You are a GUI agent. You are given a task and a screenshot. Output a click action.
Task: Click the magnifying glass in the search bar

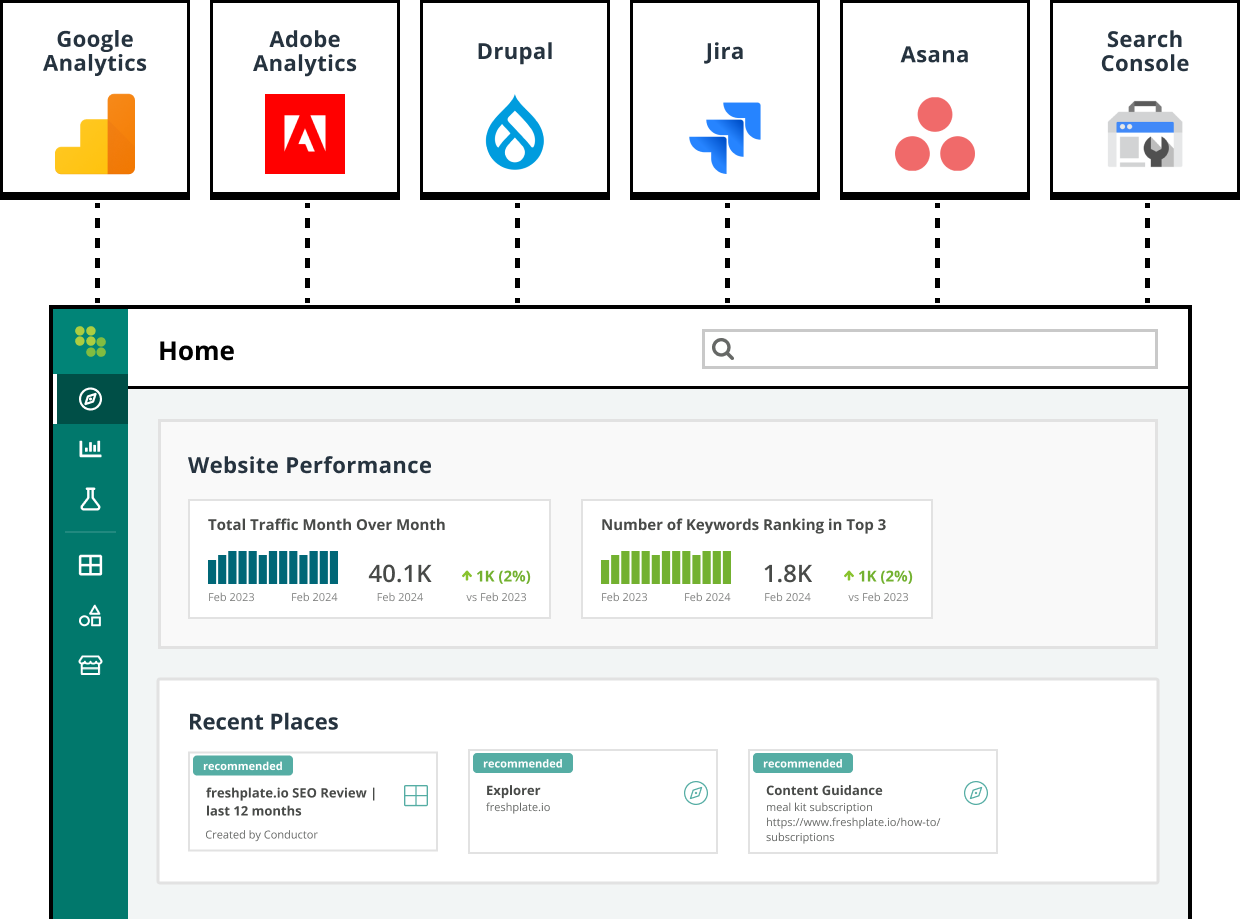coord(722,348)
